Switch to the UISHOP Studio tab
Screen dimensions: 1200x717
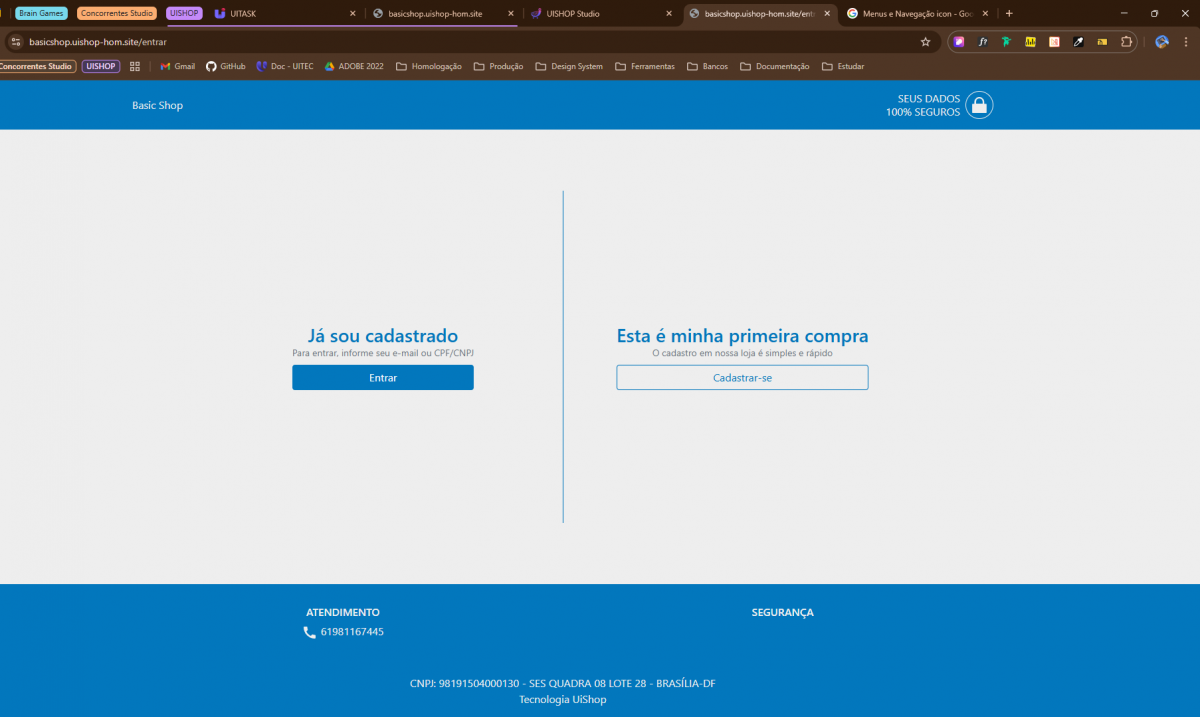pos(598,14)
